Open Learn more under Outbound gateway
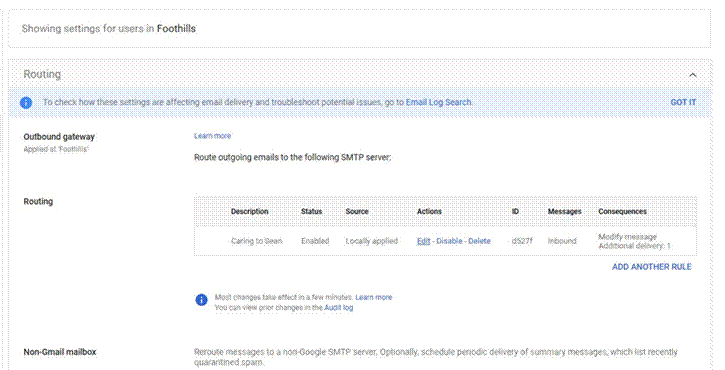 tap(212, 136)
